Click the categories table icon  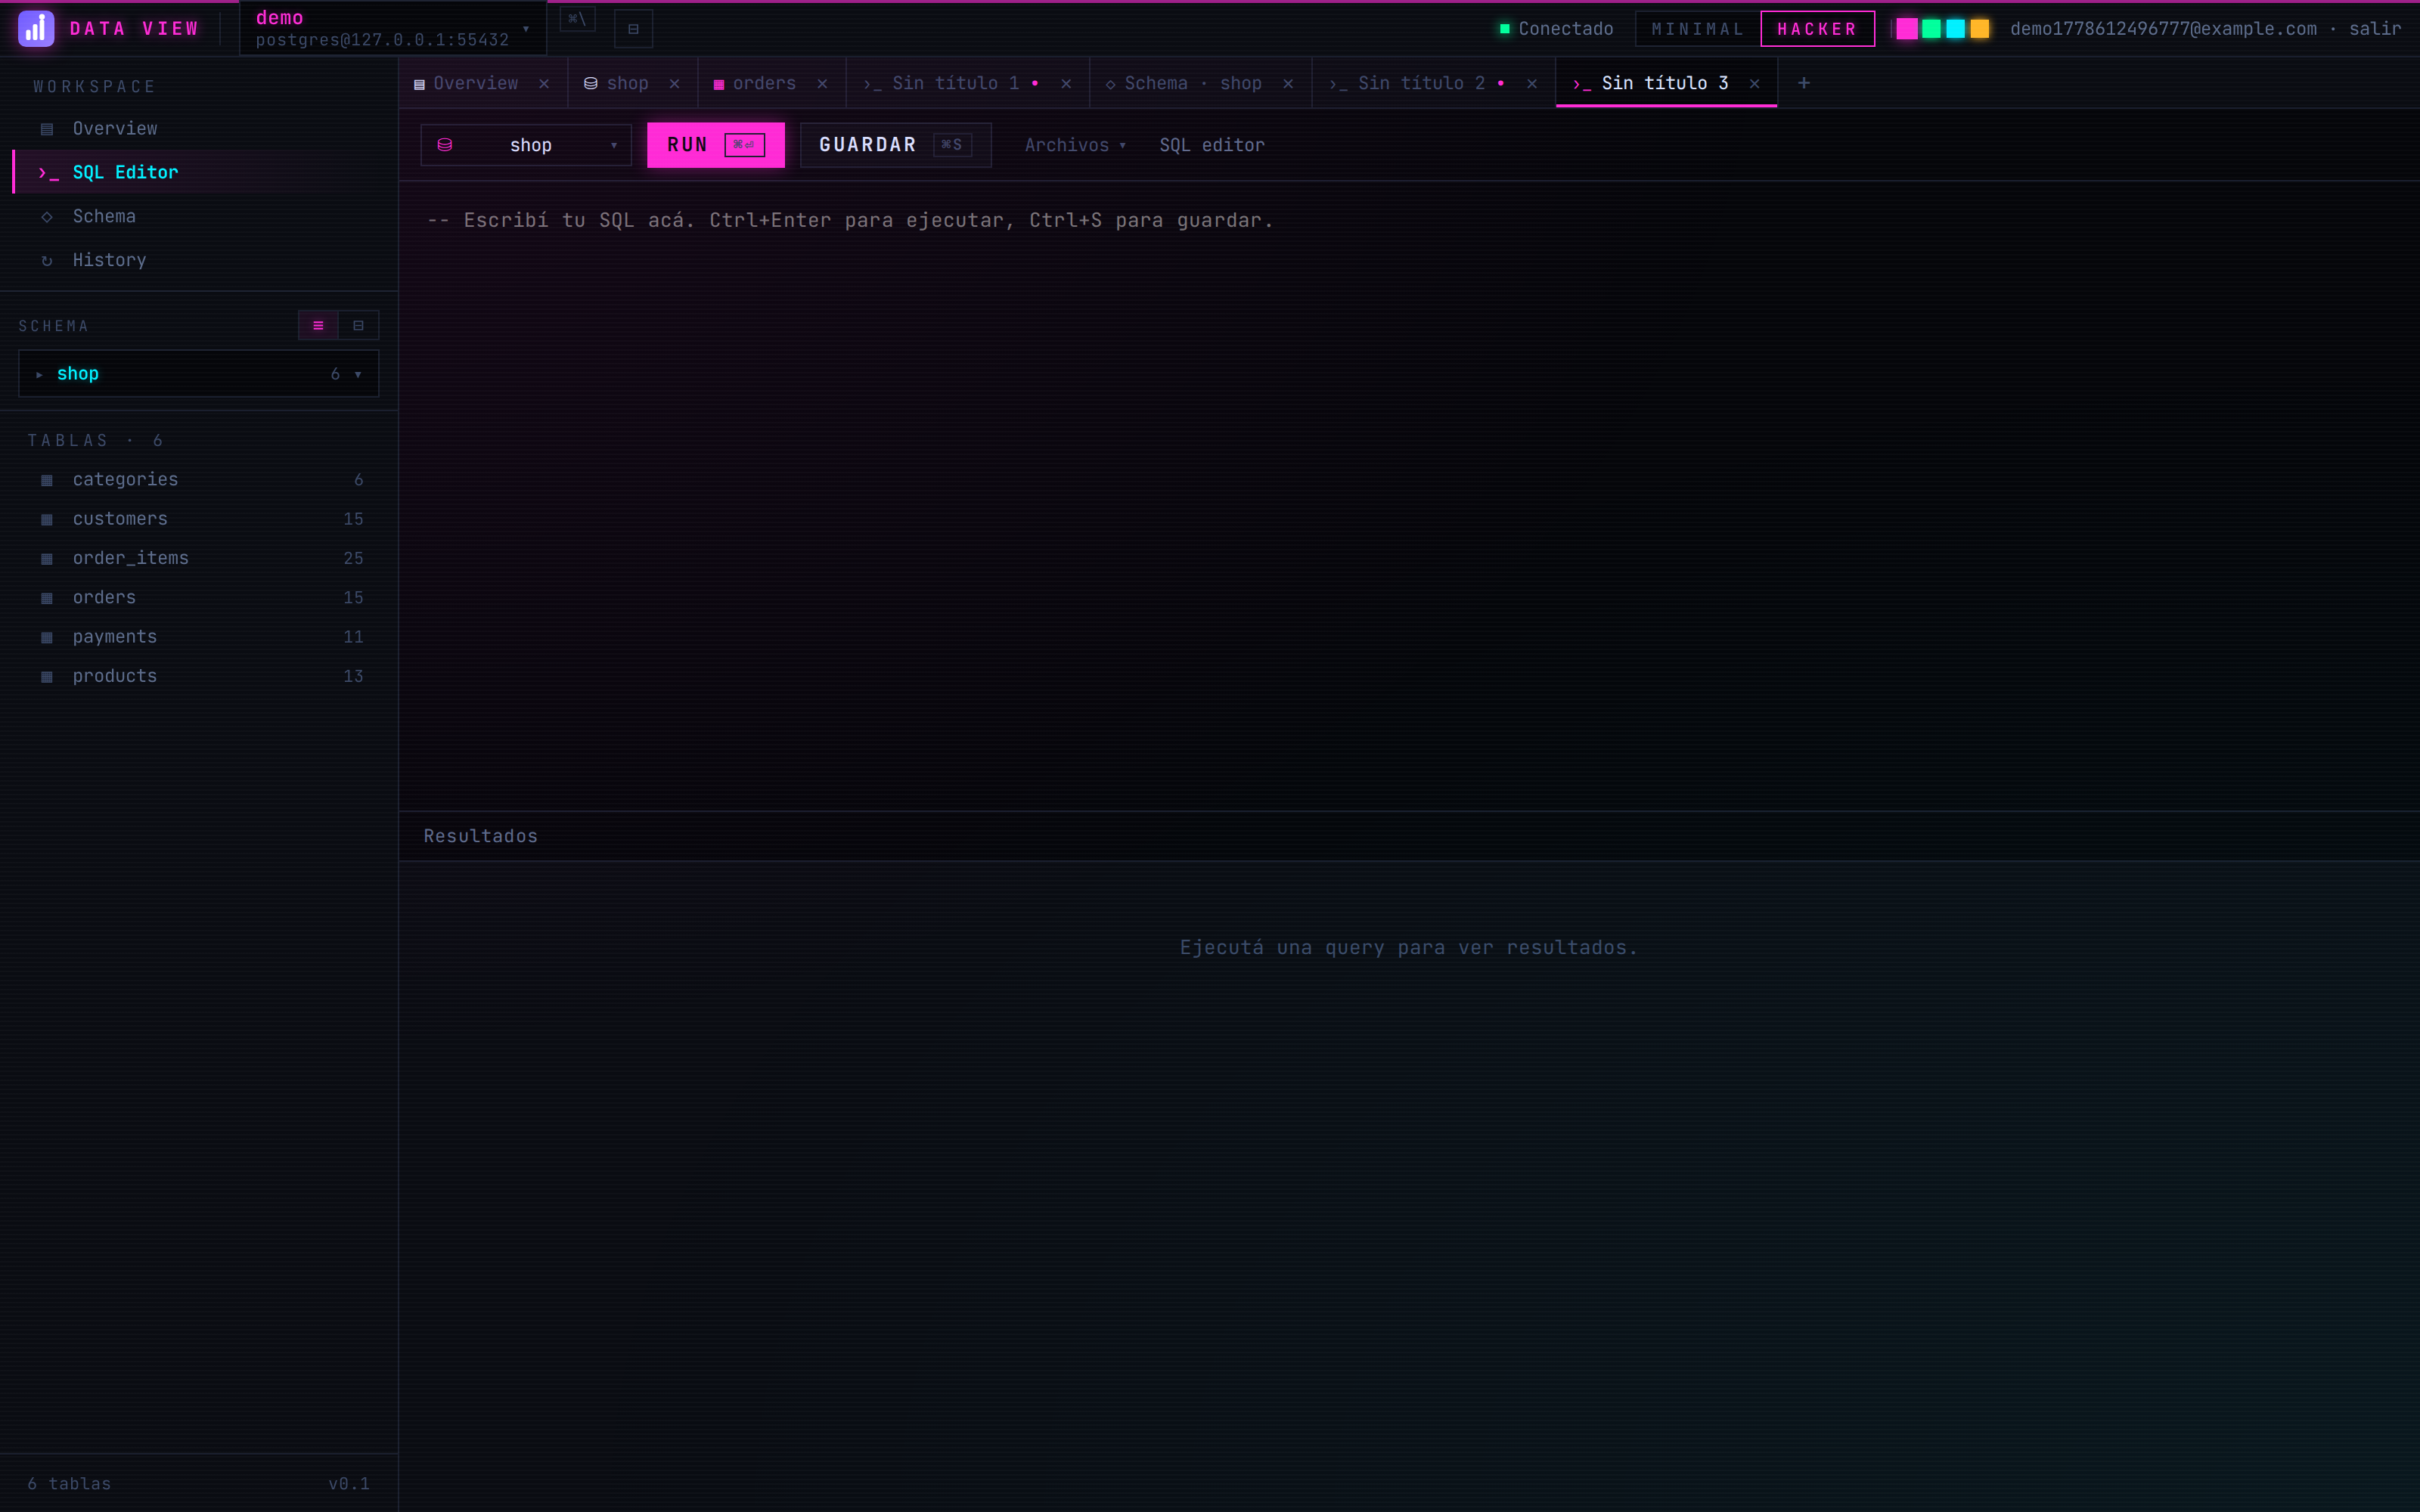coord(47,480)
